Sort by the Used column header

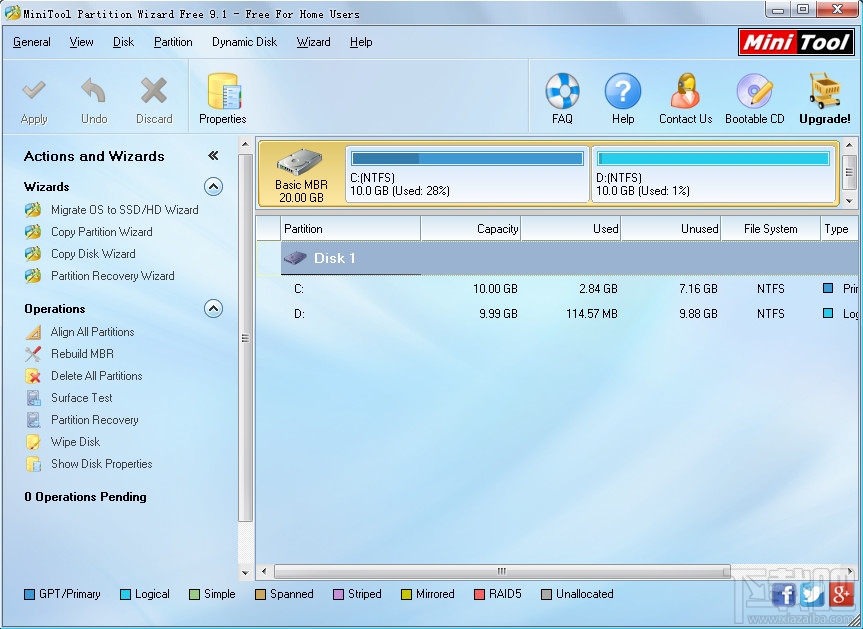click(x=571, y=229)
